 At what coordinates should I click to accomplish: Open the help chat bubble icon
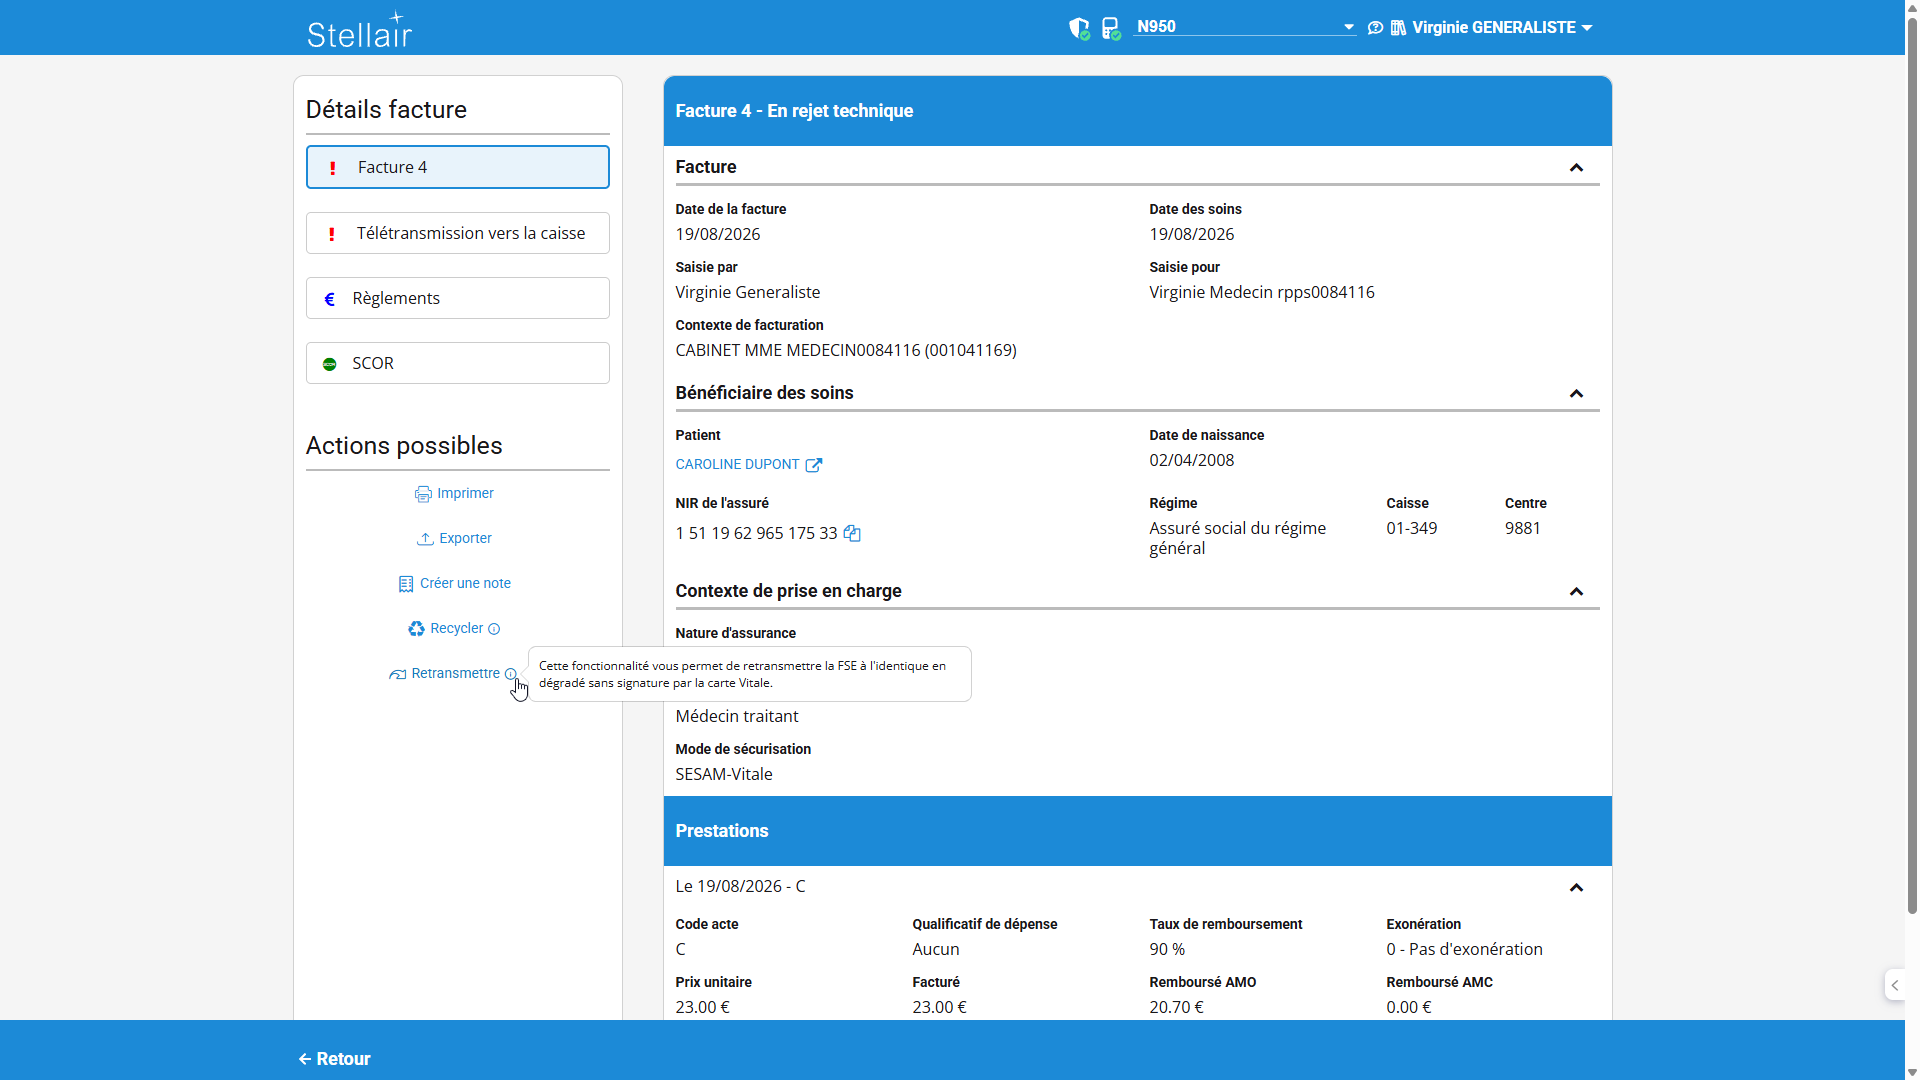coord(1375,28)
